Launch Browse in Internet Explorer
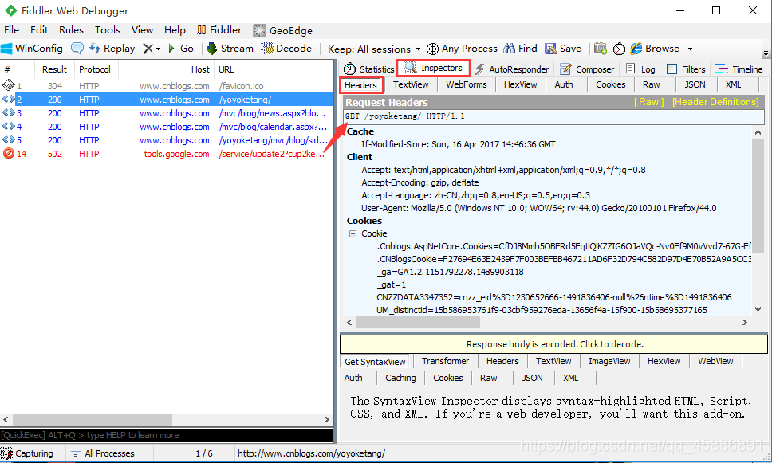This screenshot has height=464, width=772. tap(655, 48)
